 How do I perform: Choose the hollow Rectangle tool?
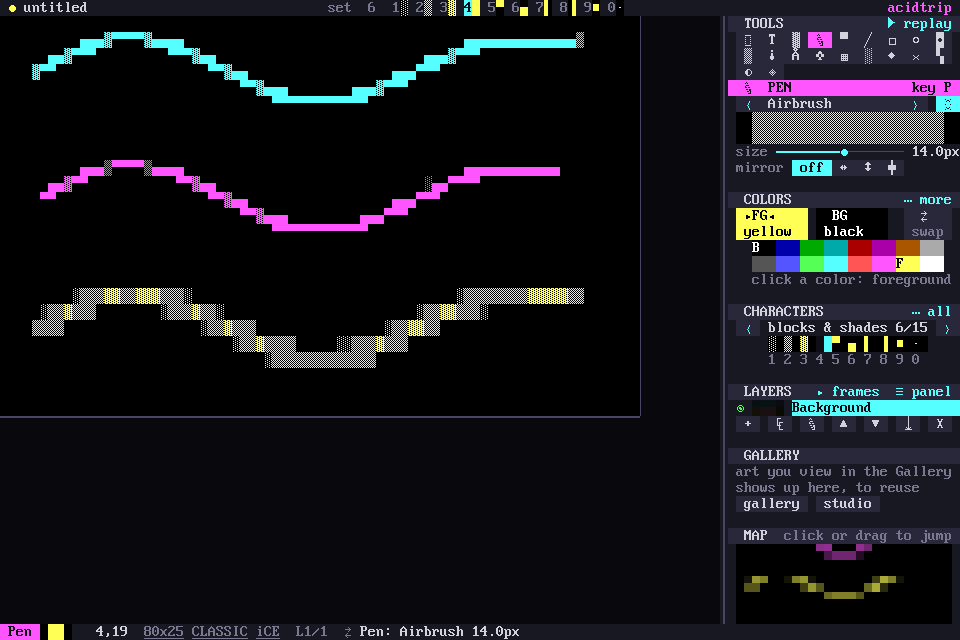tap(892, 41)
